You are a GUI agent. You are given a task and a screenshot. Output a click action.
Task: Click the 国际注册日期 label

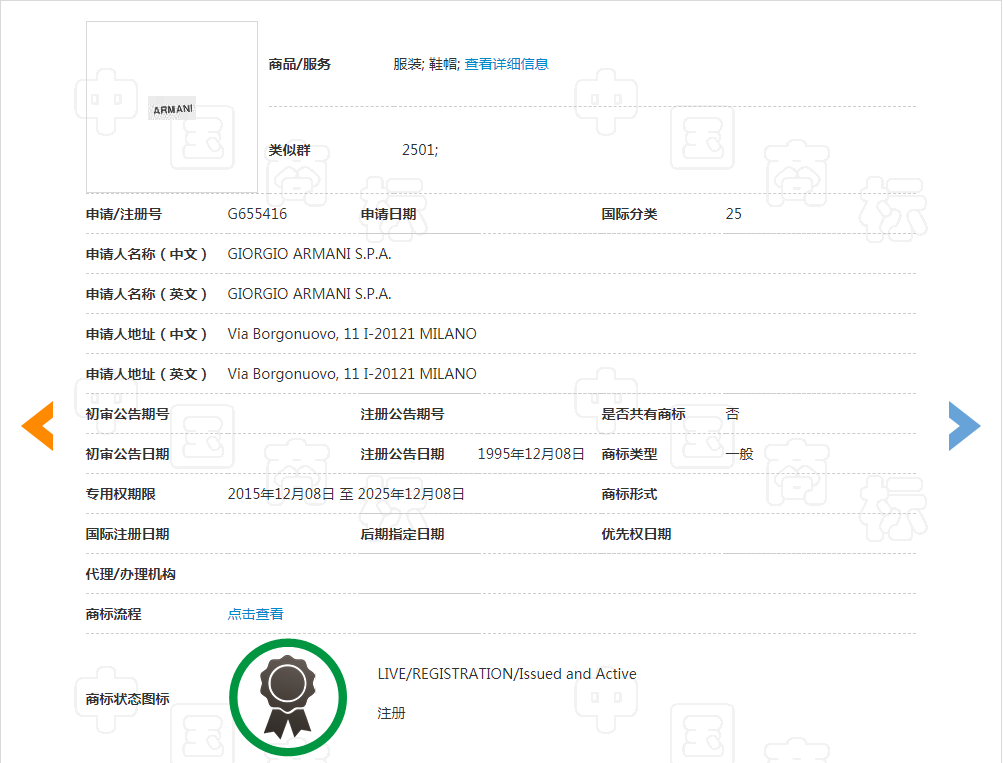127,534
